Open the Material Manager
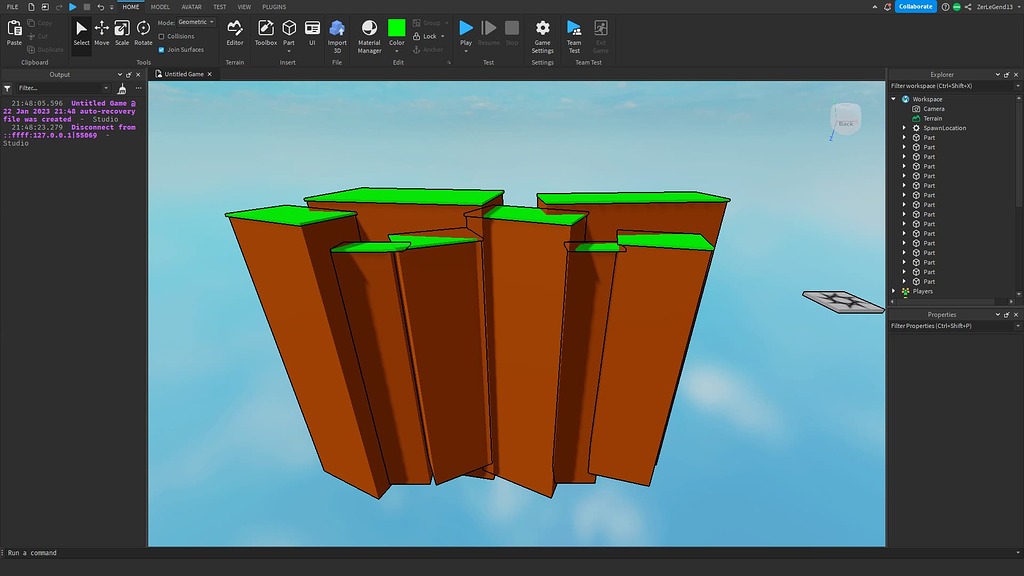Viewport: 1024px width, 576px height. (x=369, y=37)
